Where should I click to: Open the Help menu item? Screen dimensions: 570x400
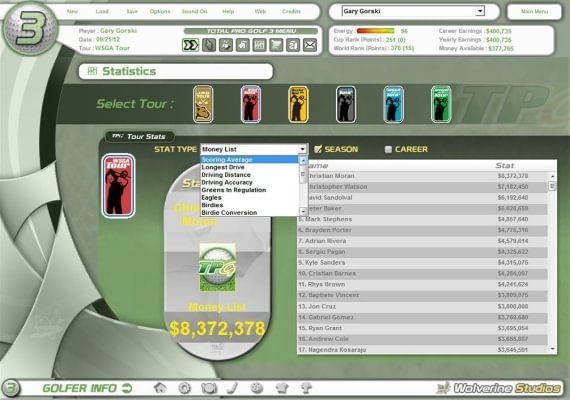[x=228, y=12]
